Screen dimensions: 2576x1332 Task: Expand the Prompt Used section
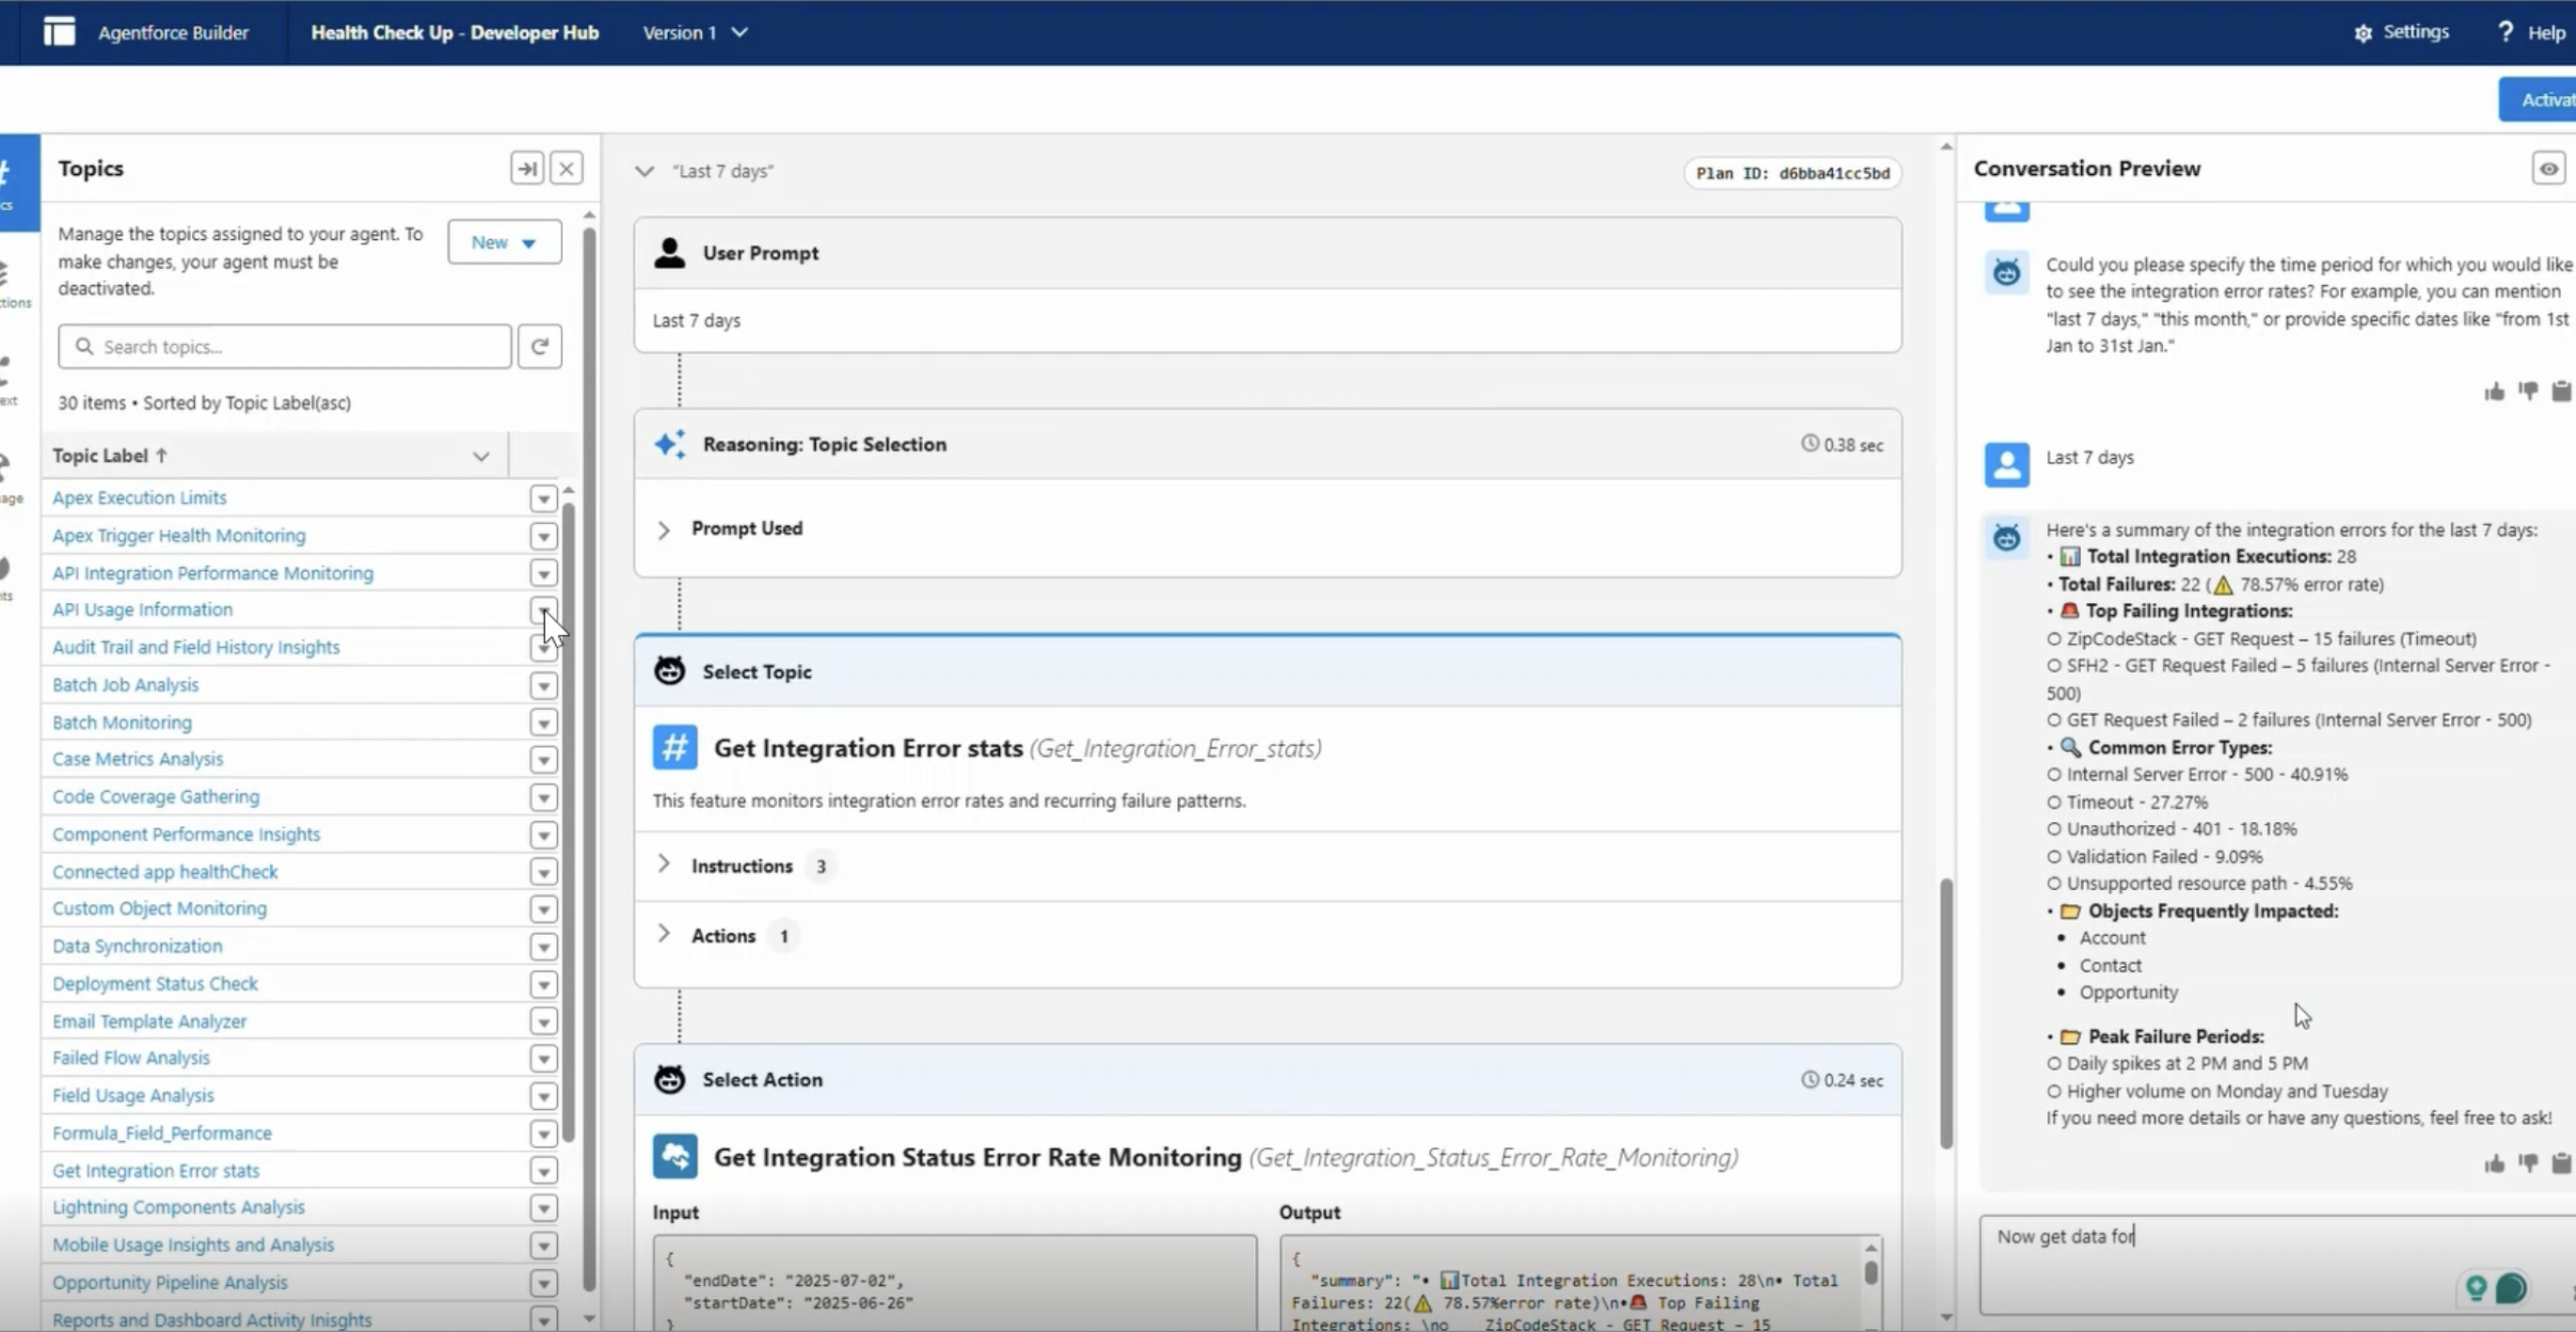664,529
